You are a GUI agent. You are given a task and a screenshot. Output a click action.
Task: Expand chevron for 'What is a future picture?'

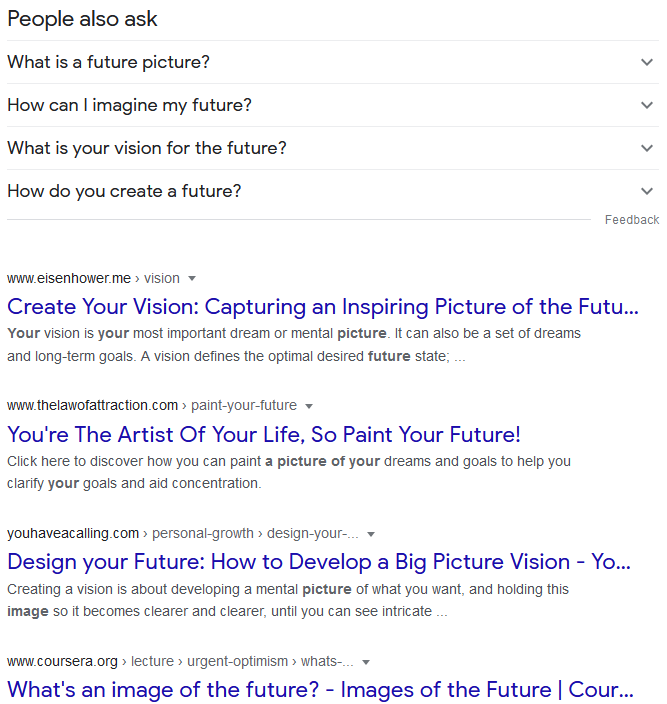click(x=647, y=62)
